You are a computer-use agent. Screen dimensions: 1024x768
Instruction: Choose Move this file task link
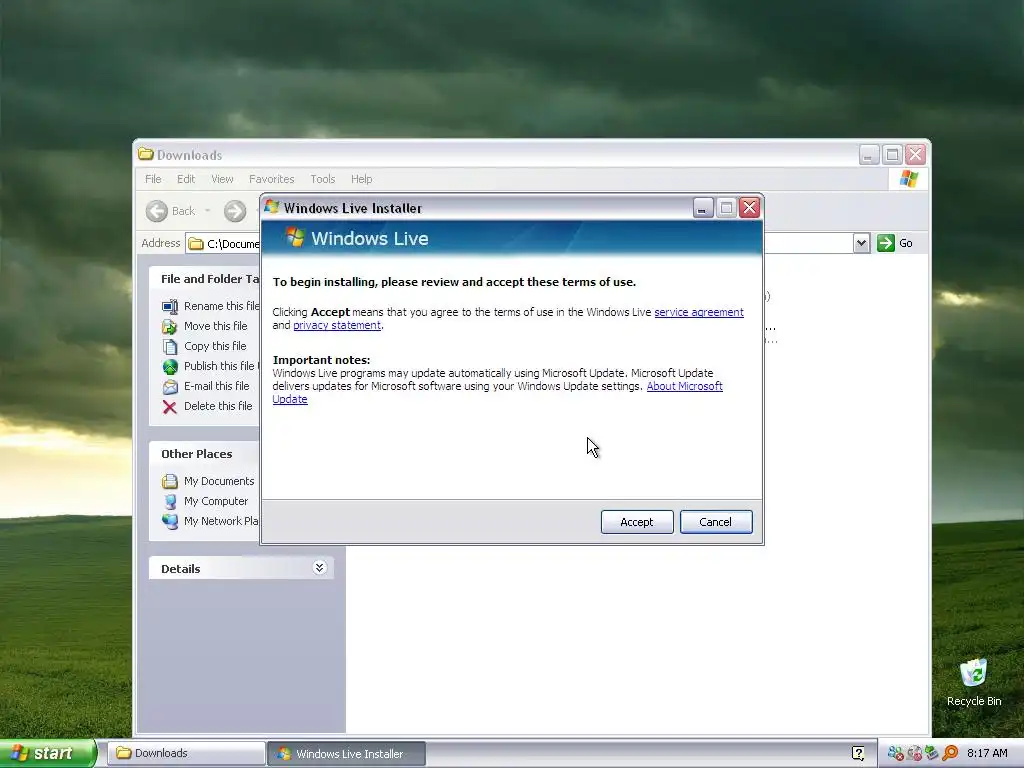216,326
